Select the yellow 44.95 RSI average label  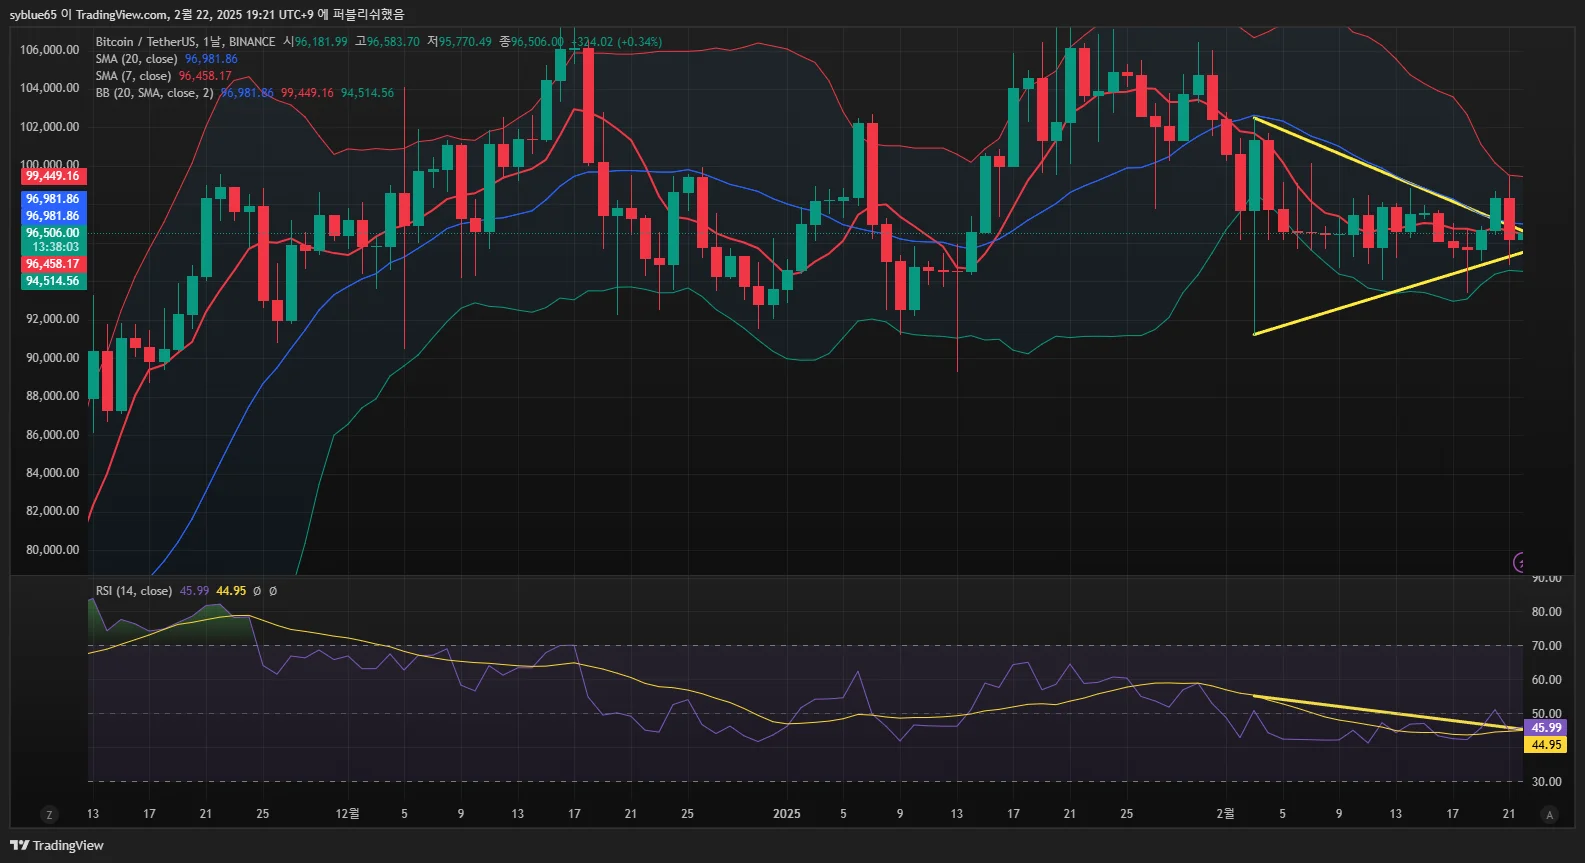pyautogui.click(x=1546, y=745)
